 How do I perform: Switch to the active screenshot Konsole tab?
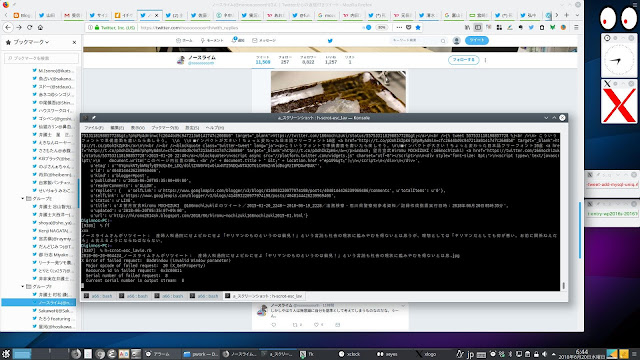[x=264, y=296]
